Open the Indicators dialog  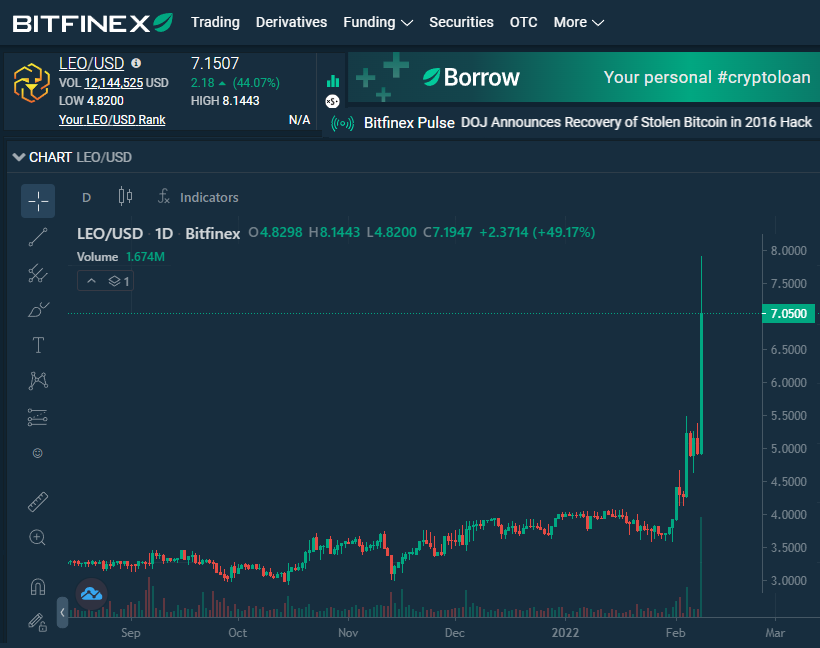pos(198,197)
